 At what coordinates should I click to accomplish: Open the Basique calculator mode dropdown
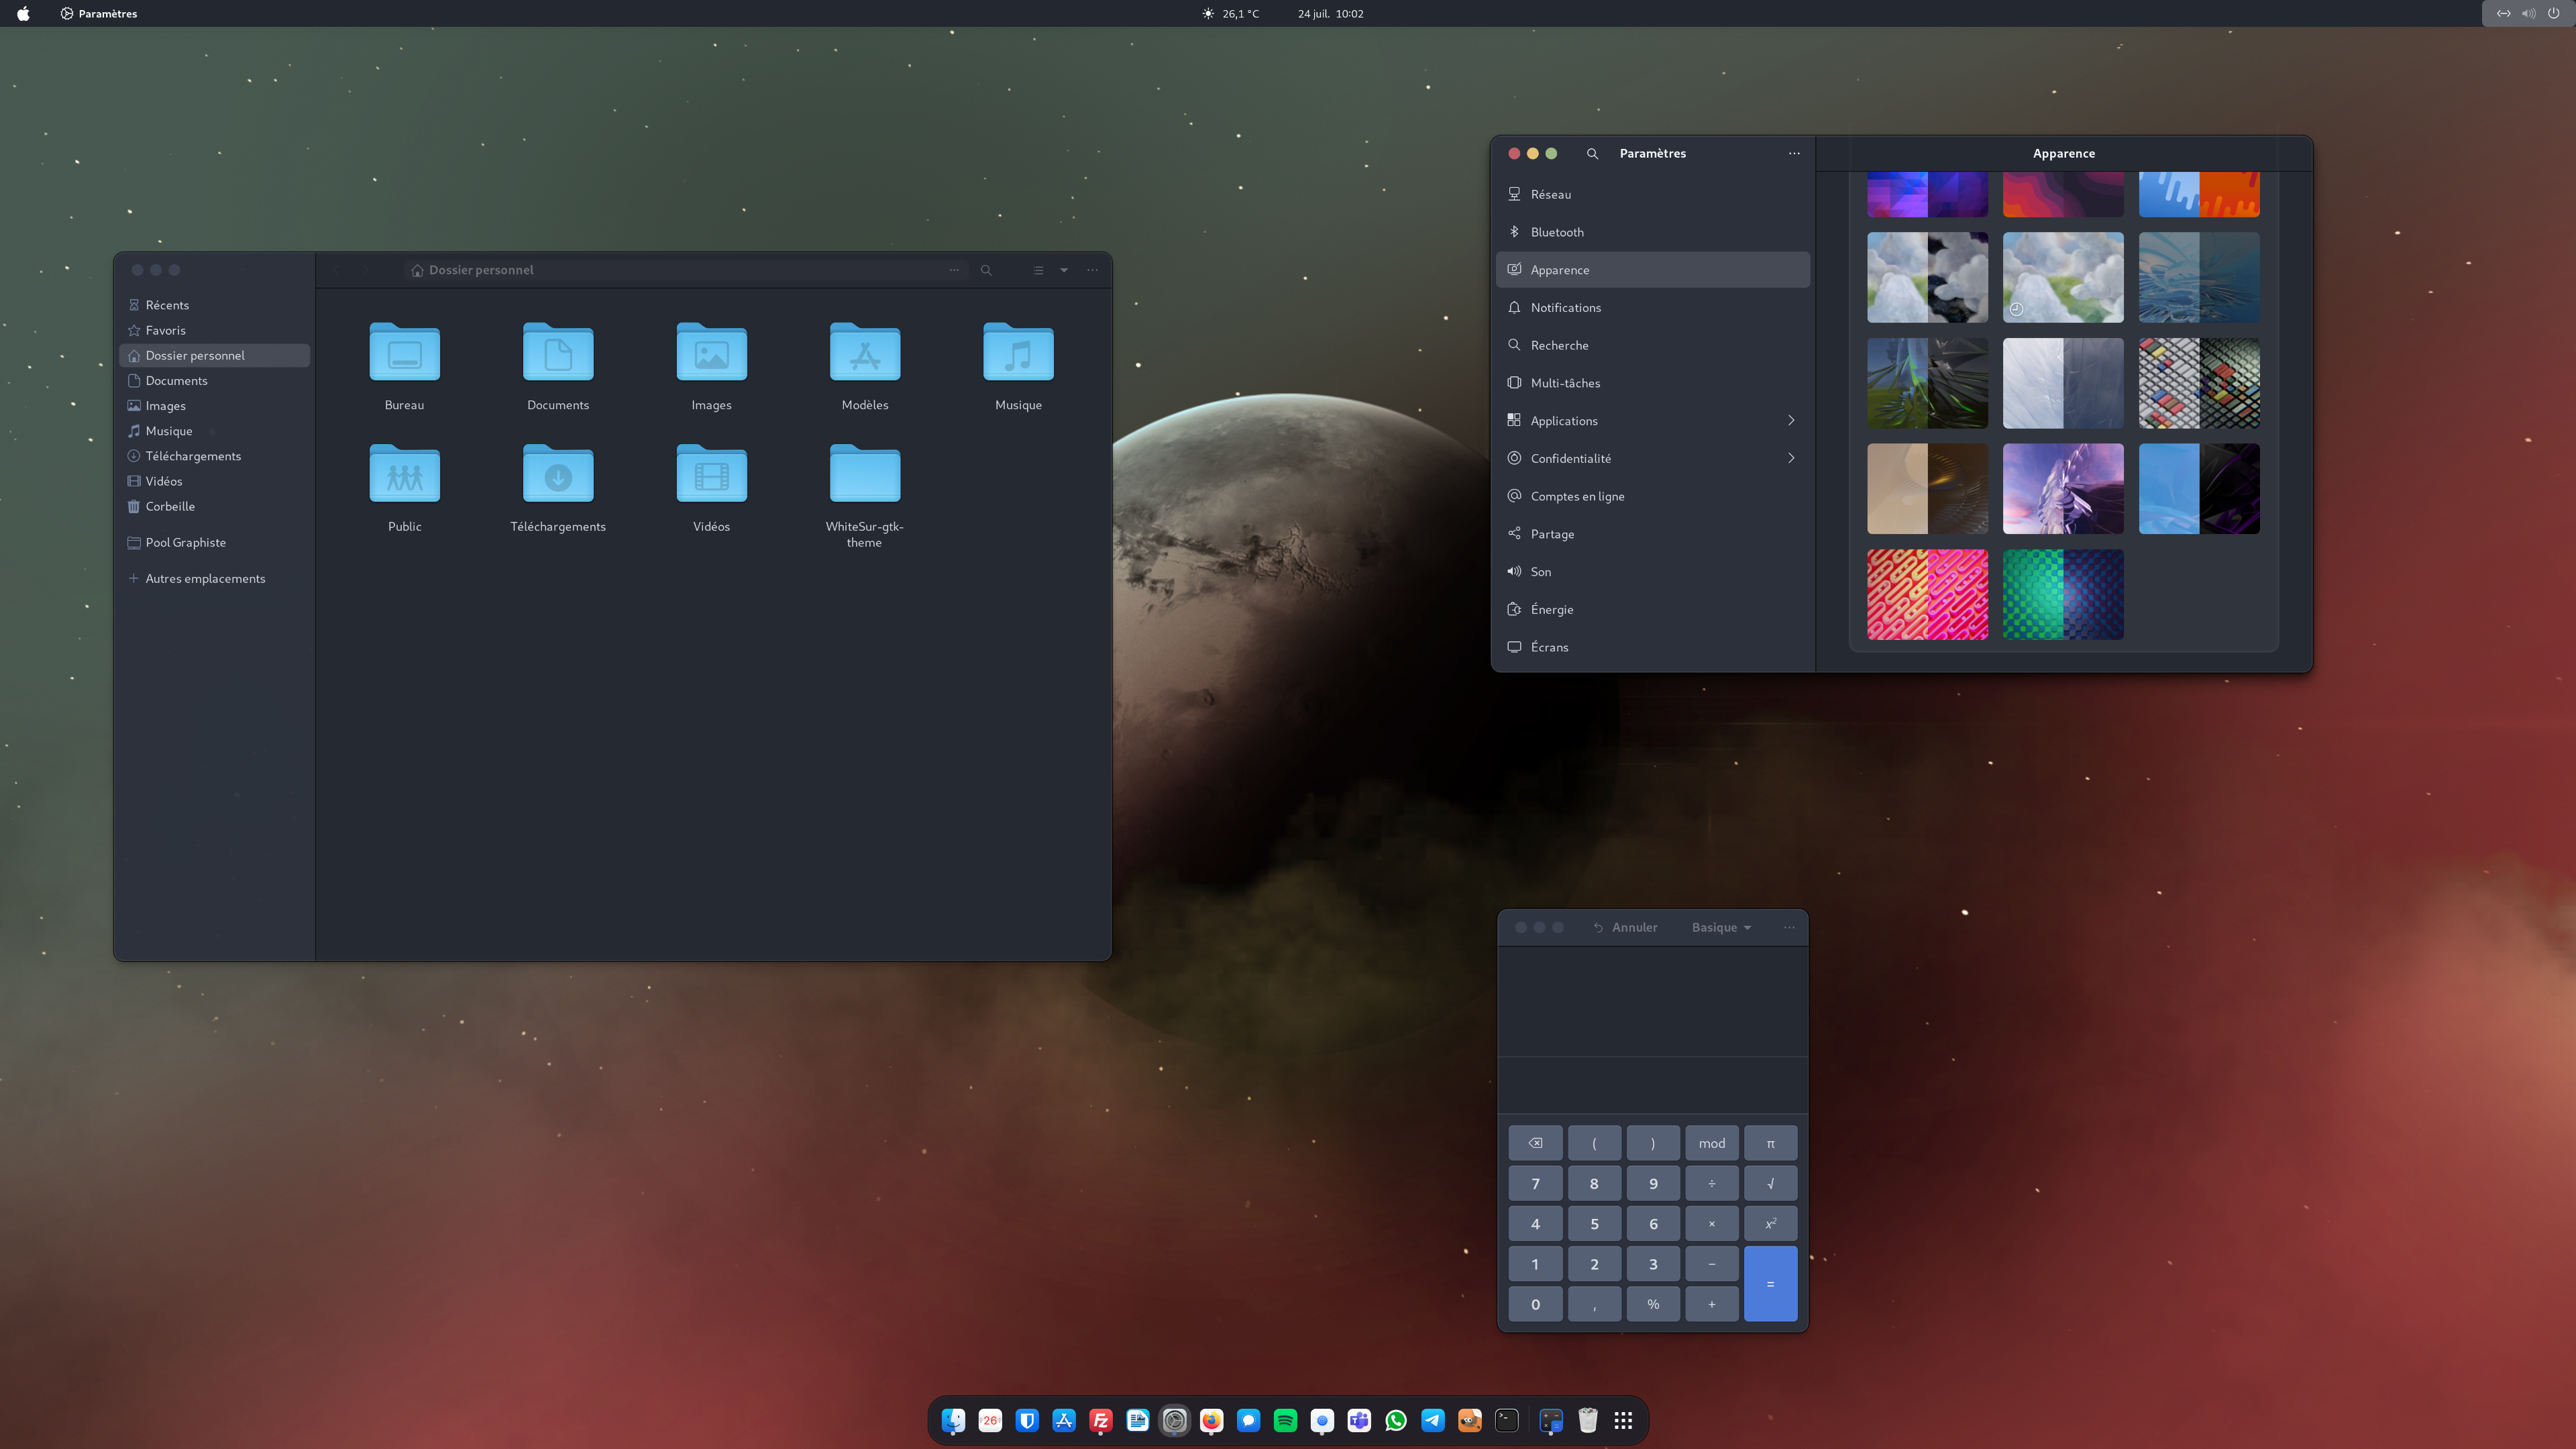tap(1721, 927)
